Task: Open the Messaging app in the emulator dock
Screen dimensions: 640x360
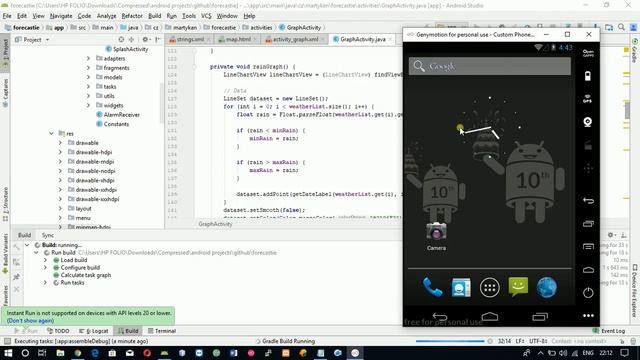Action: (518, 287)
